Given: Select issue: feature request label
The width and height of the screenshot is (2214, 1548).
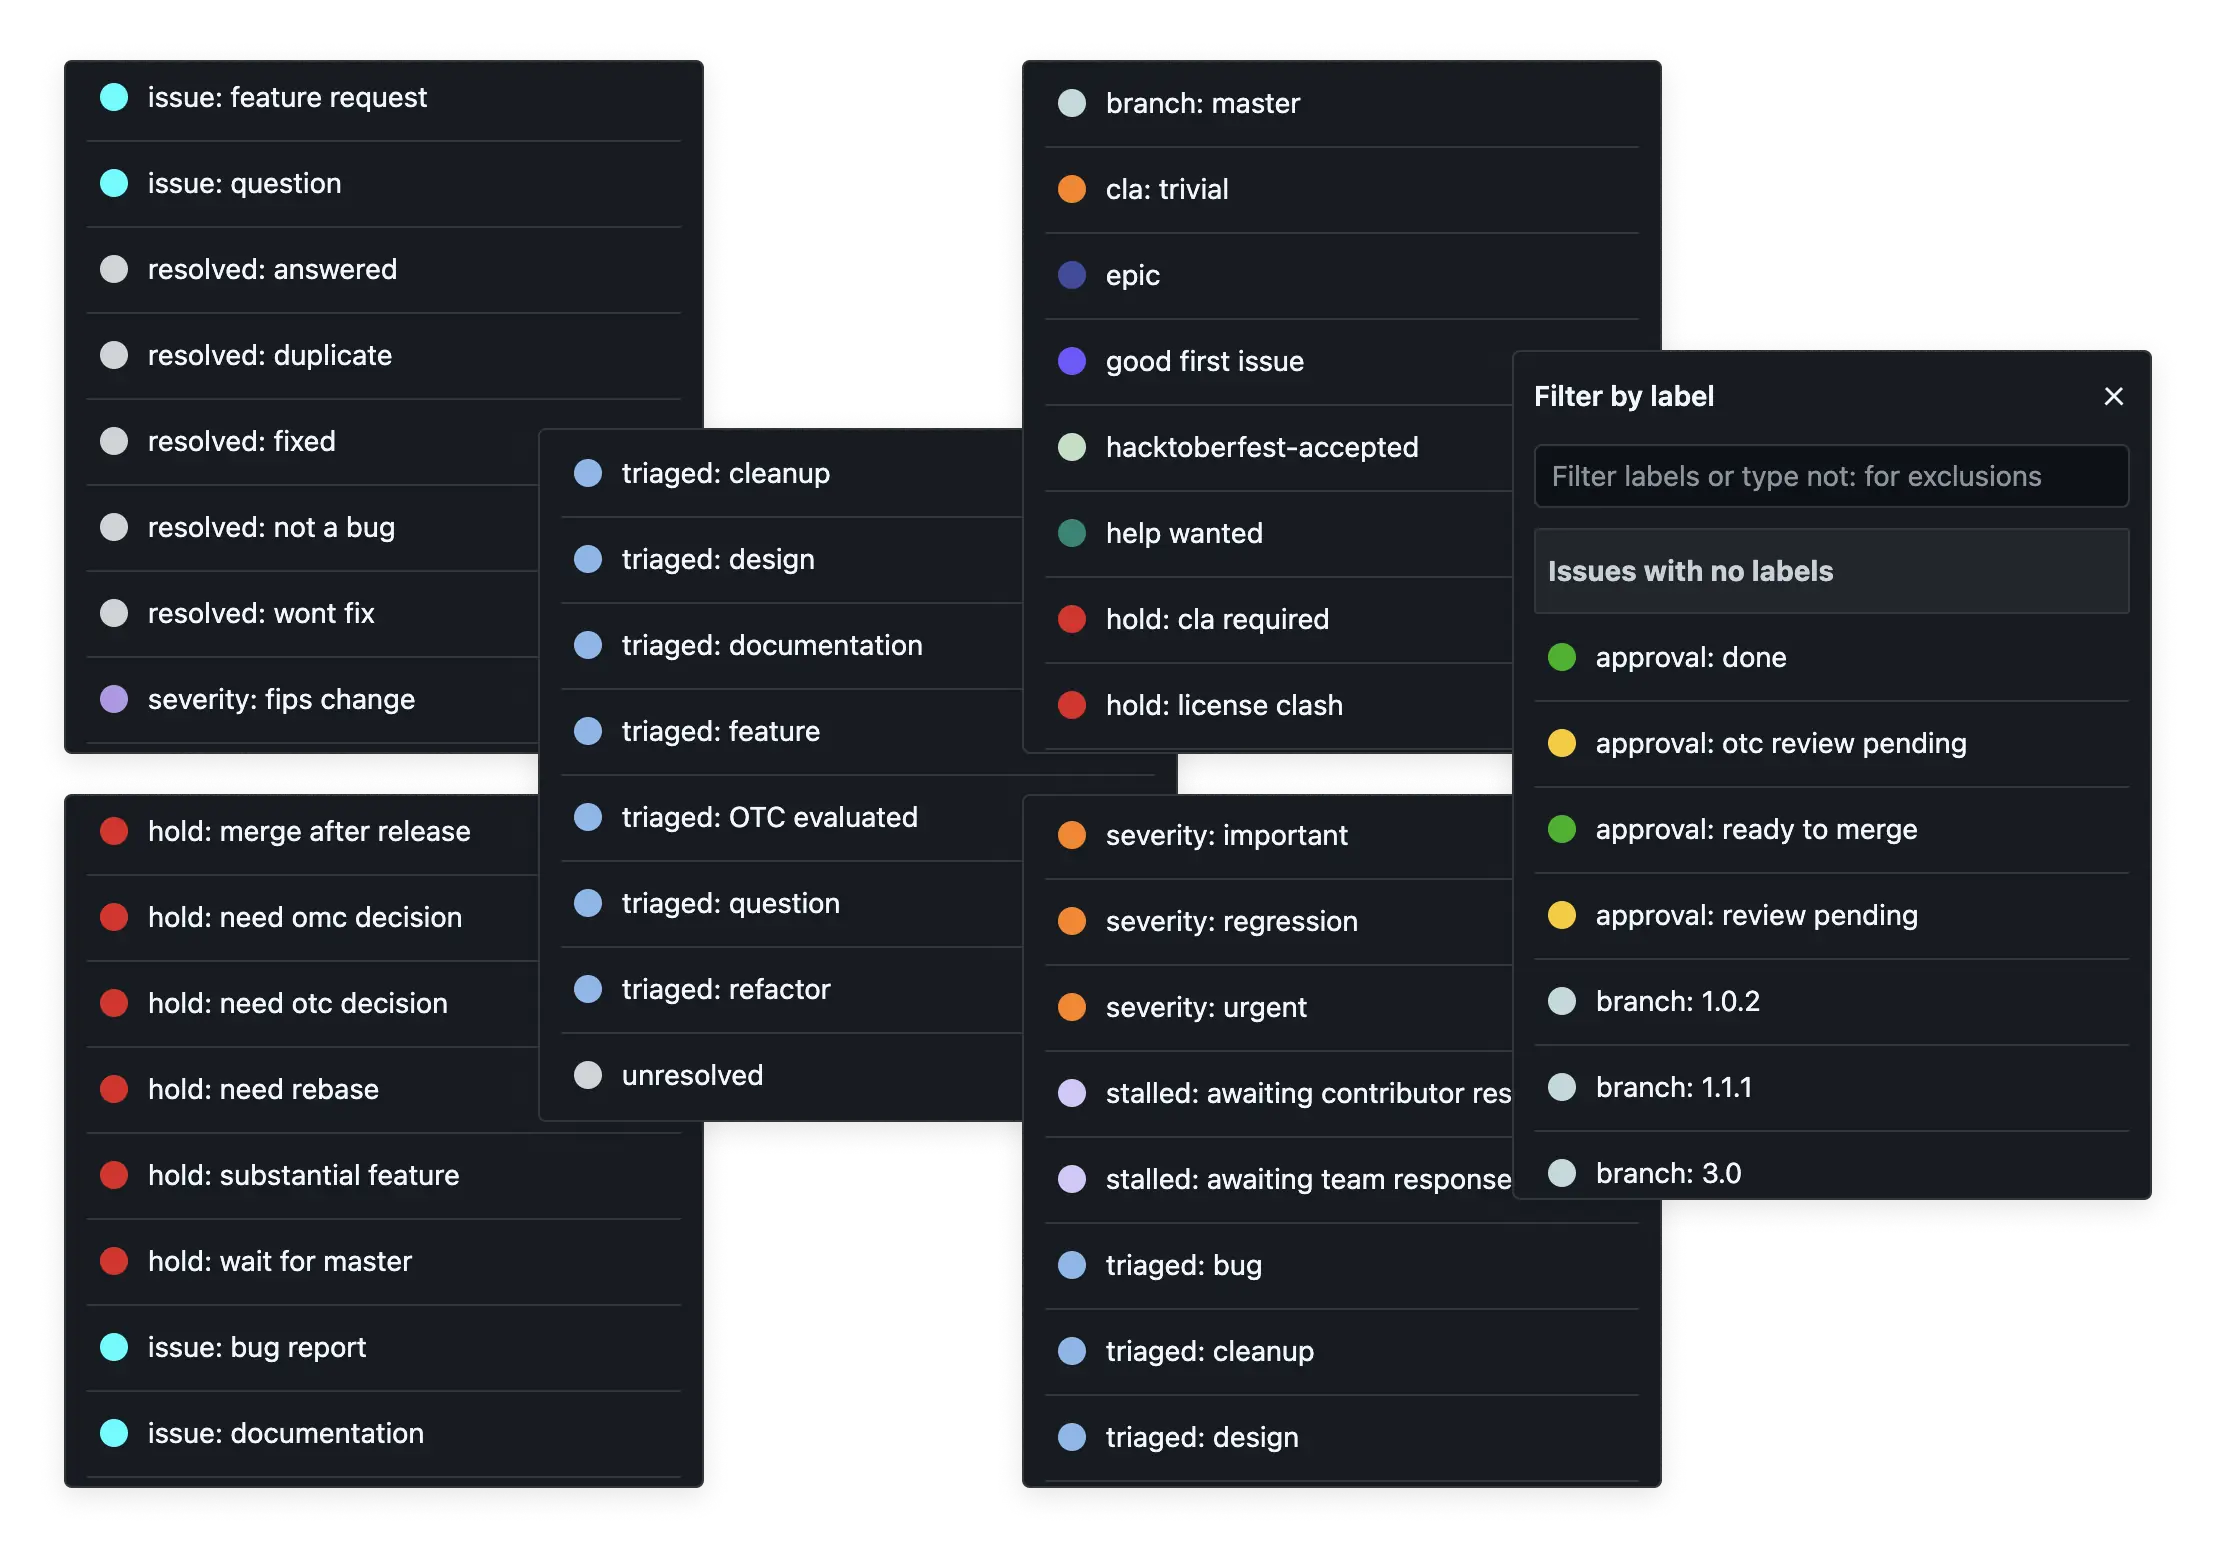Looking at the screenshot, I should [383, 97].
